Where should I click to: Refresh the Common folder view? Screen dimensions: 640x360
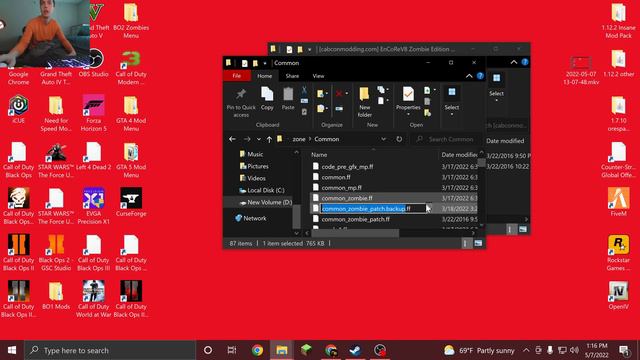[x=399, y=139]
